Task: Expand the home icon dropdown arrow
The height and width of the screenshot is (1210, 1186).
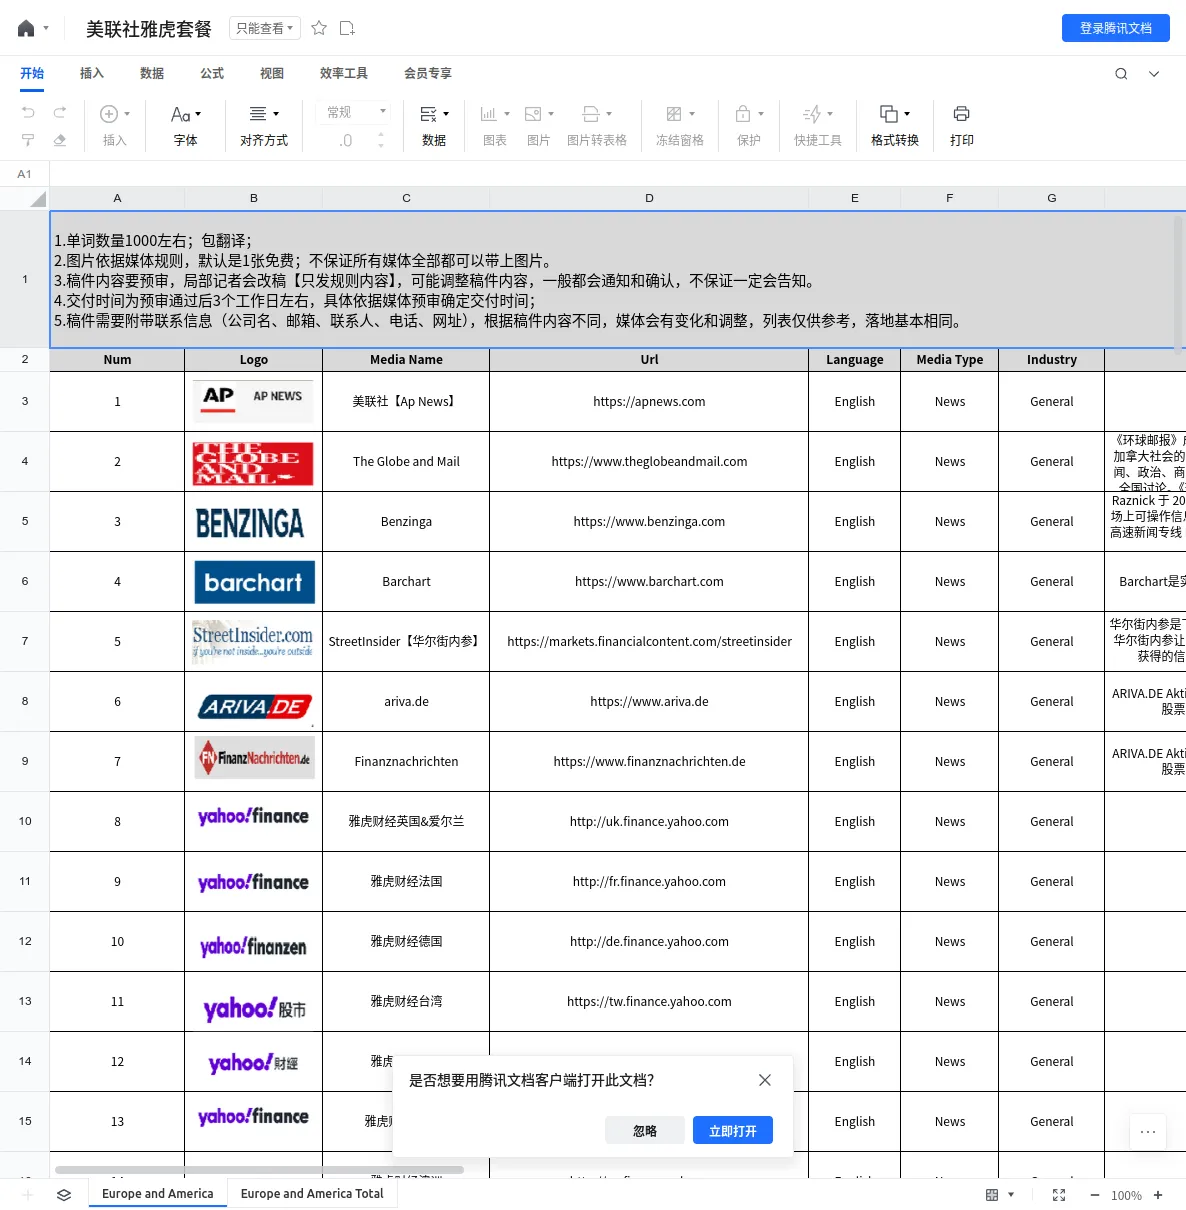Action: pos(46,28)
